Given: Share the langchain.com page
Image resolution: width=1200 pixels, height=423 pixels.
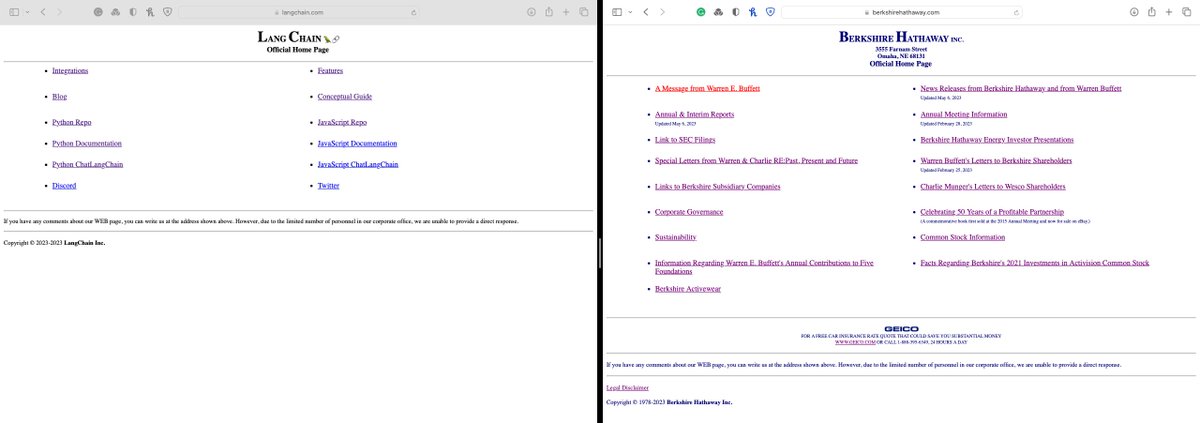Looking at the screenshot, I should coord(549,12).
